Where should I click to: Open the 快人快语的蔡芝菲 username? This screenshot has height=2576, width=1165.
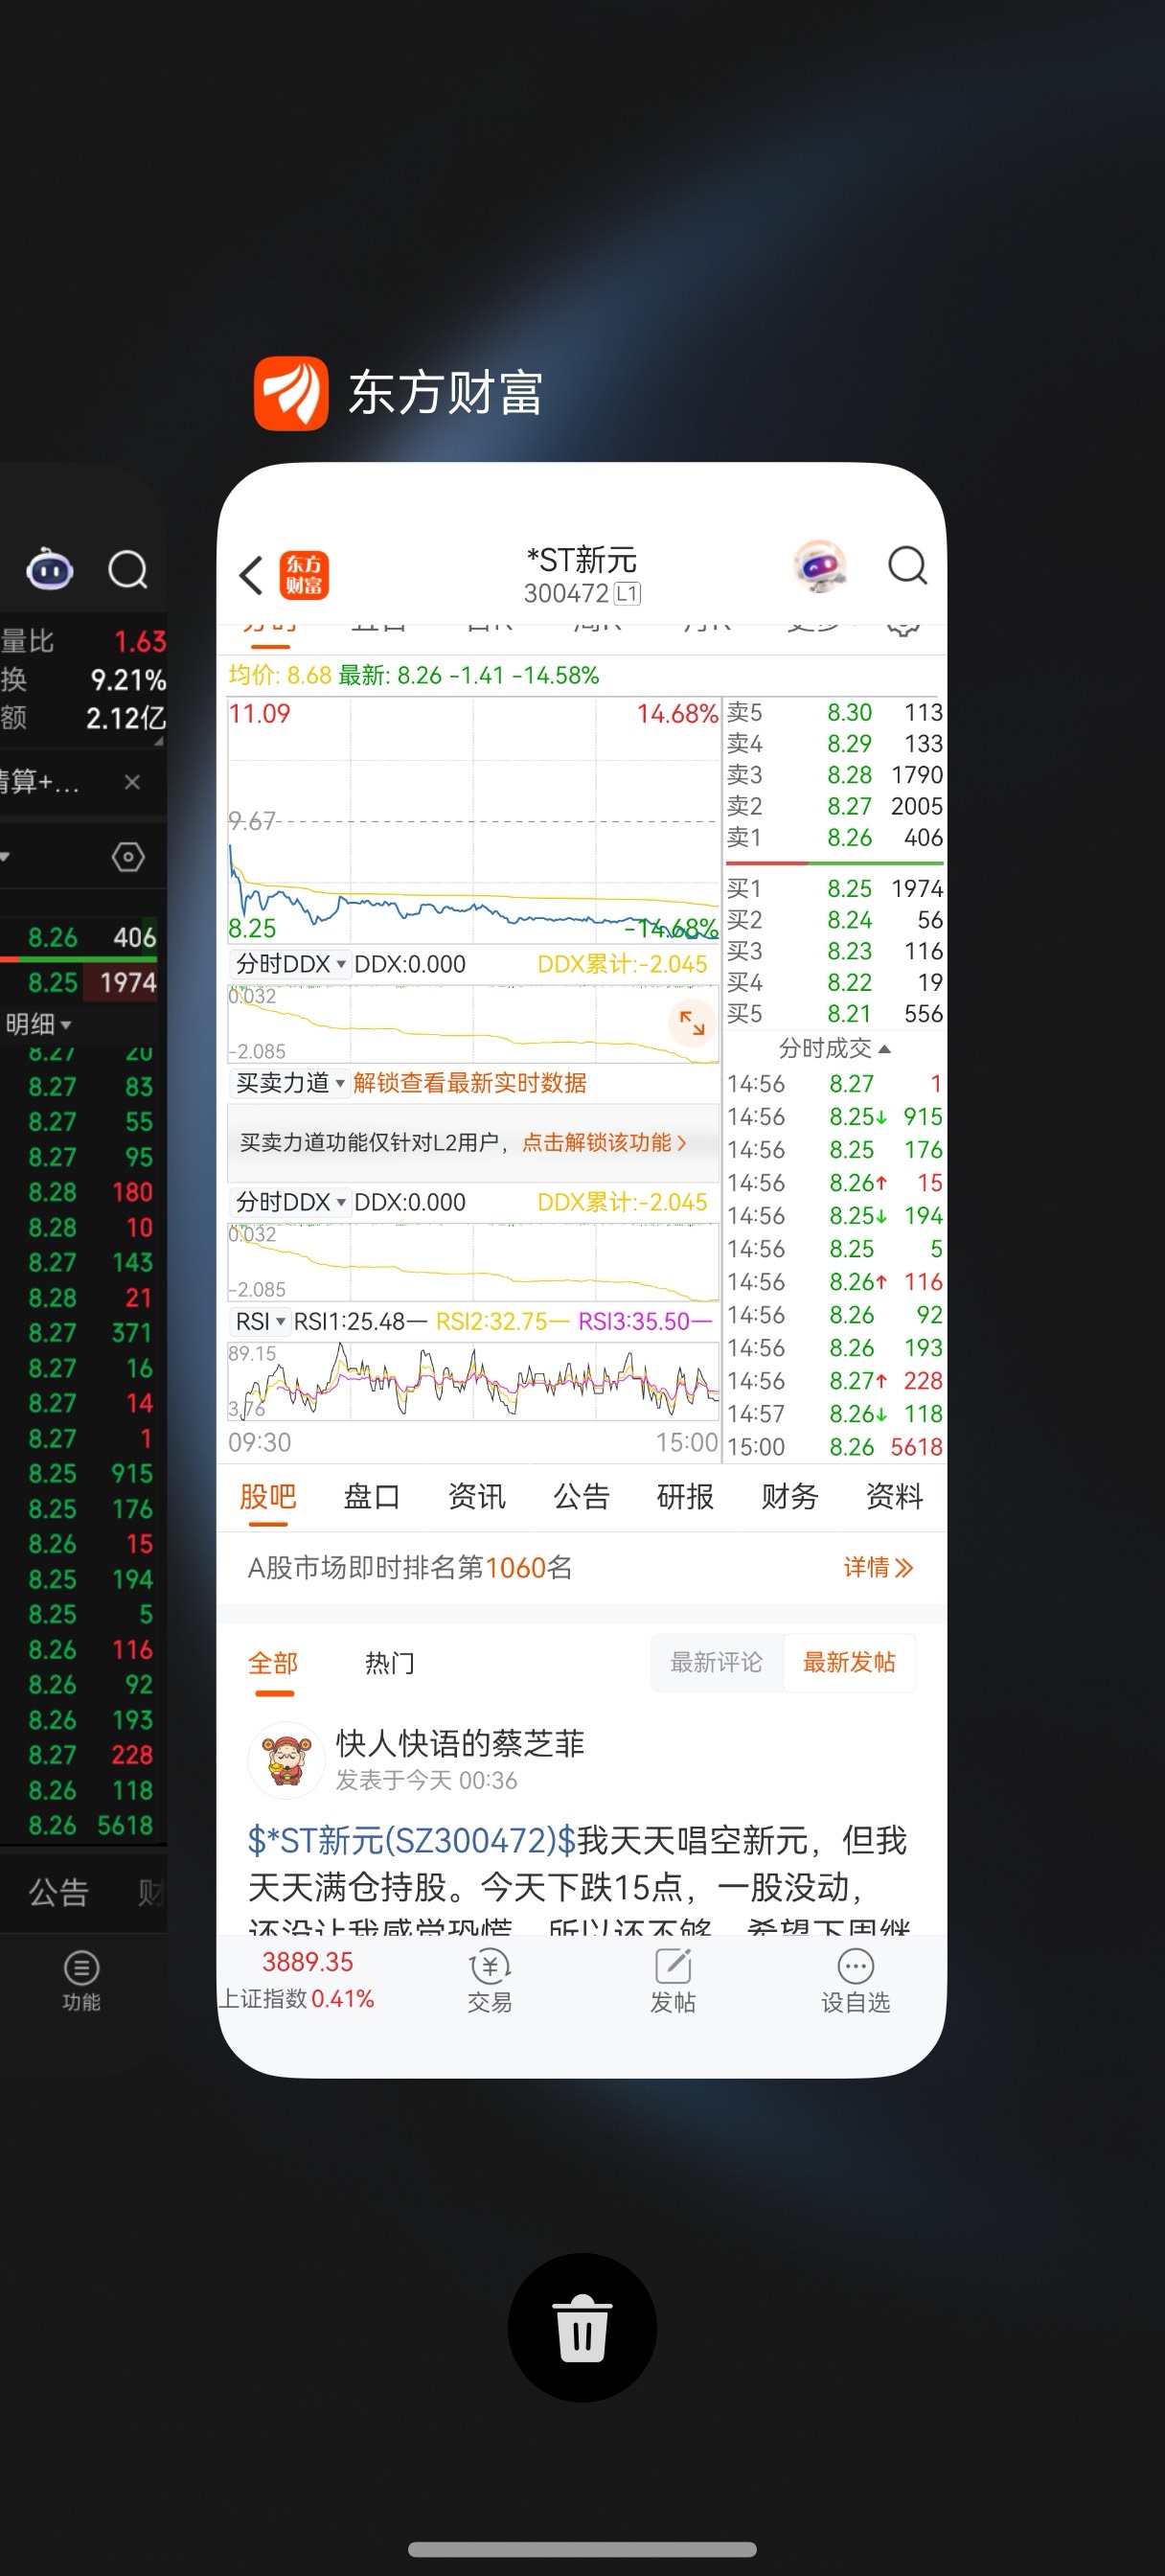click(x=460, y=1743)
